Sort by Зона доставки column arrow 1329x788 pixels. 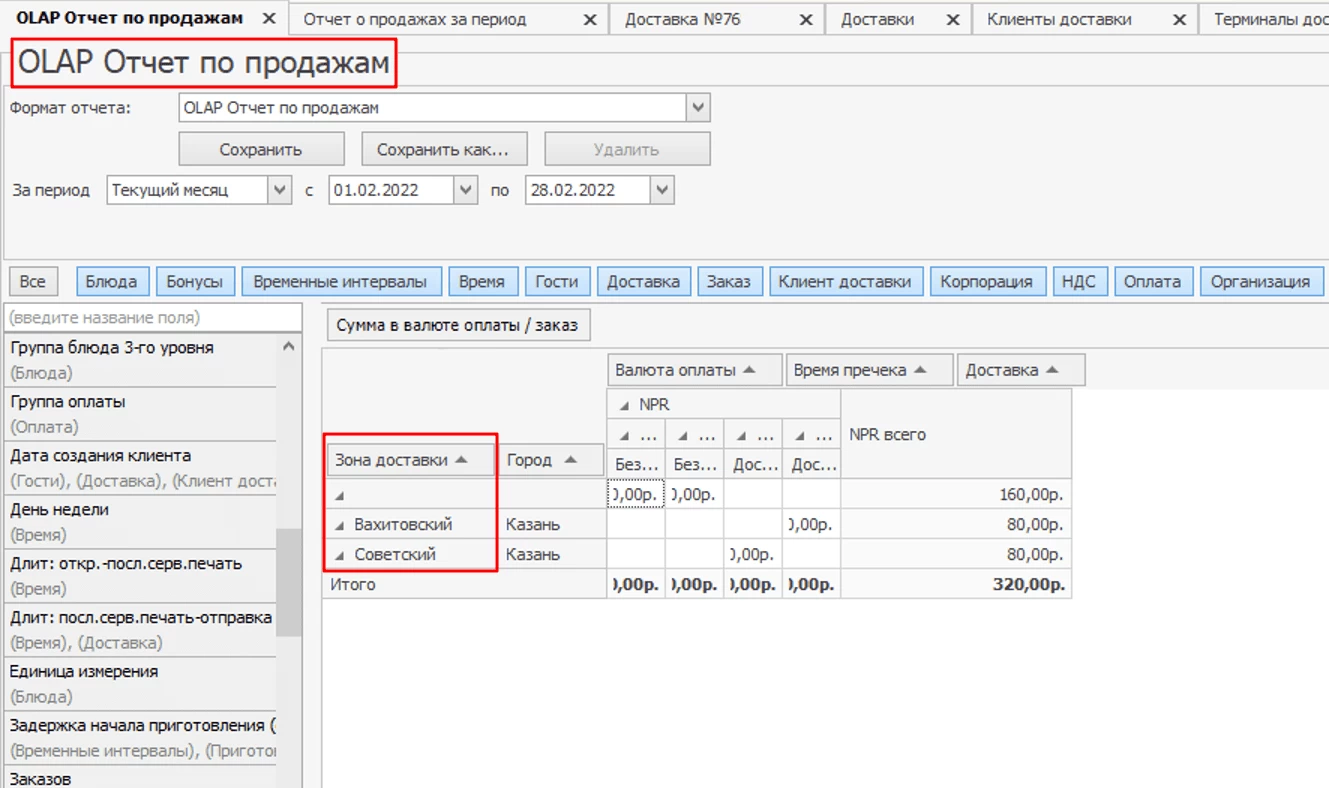[461, 460]
